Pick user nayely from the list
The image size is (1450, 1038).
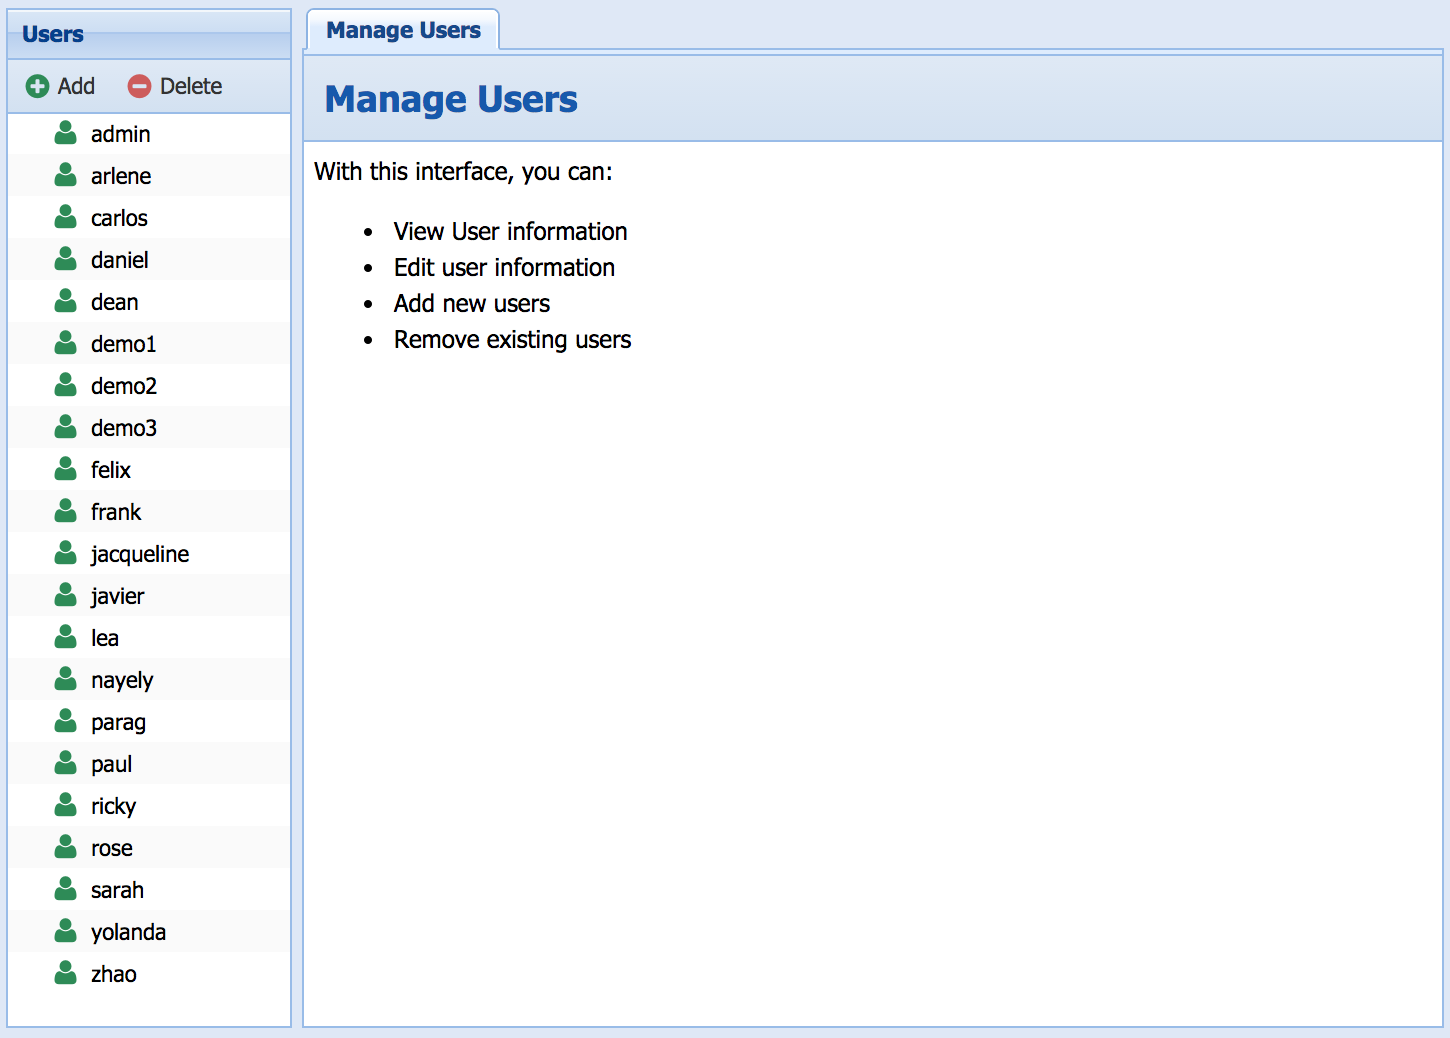click(122, 680)
